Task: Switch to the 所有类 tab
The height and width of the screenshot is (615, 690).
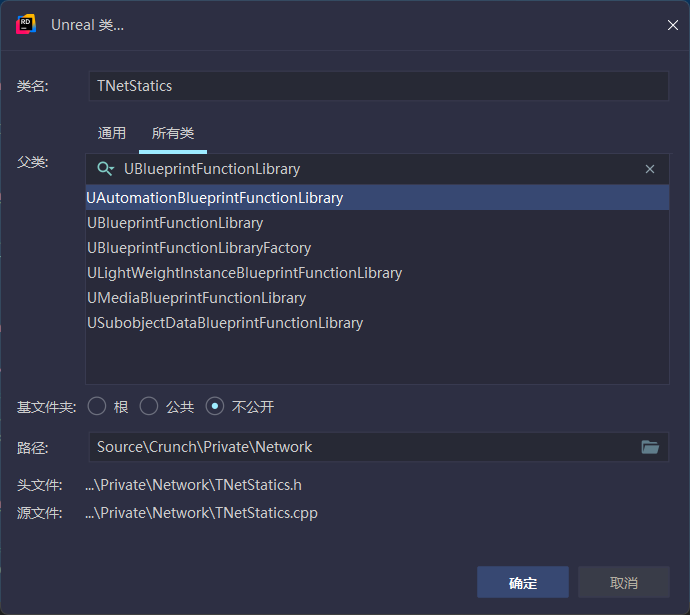Action: (x=173, y=133)
